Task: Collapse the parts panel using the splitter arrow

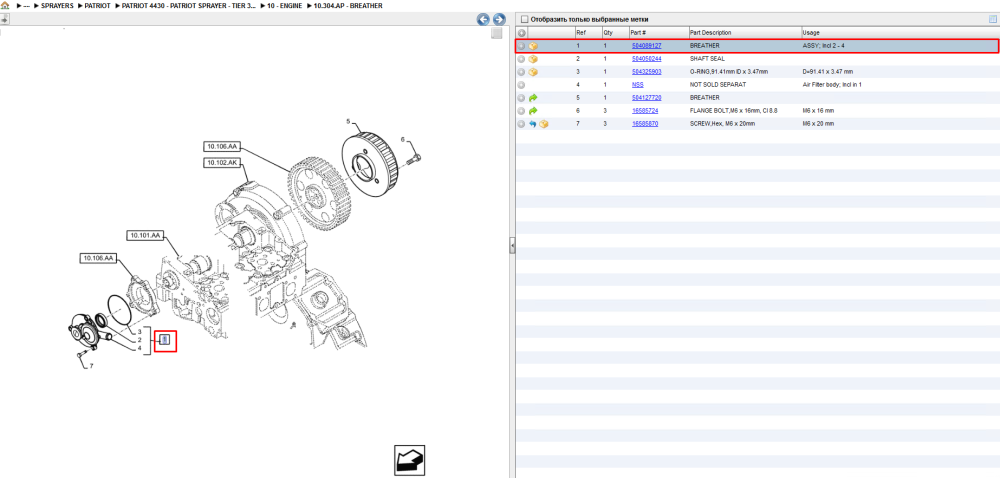Action: click(x=511, y=246)
